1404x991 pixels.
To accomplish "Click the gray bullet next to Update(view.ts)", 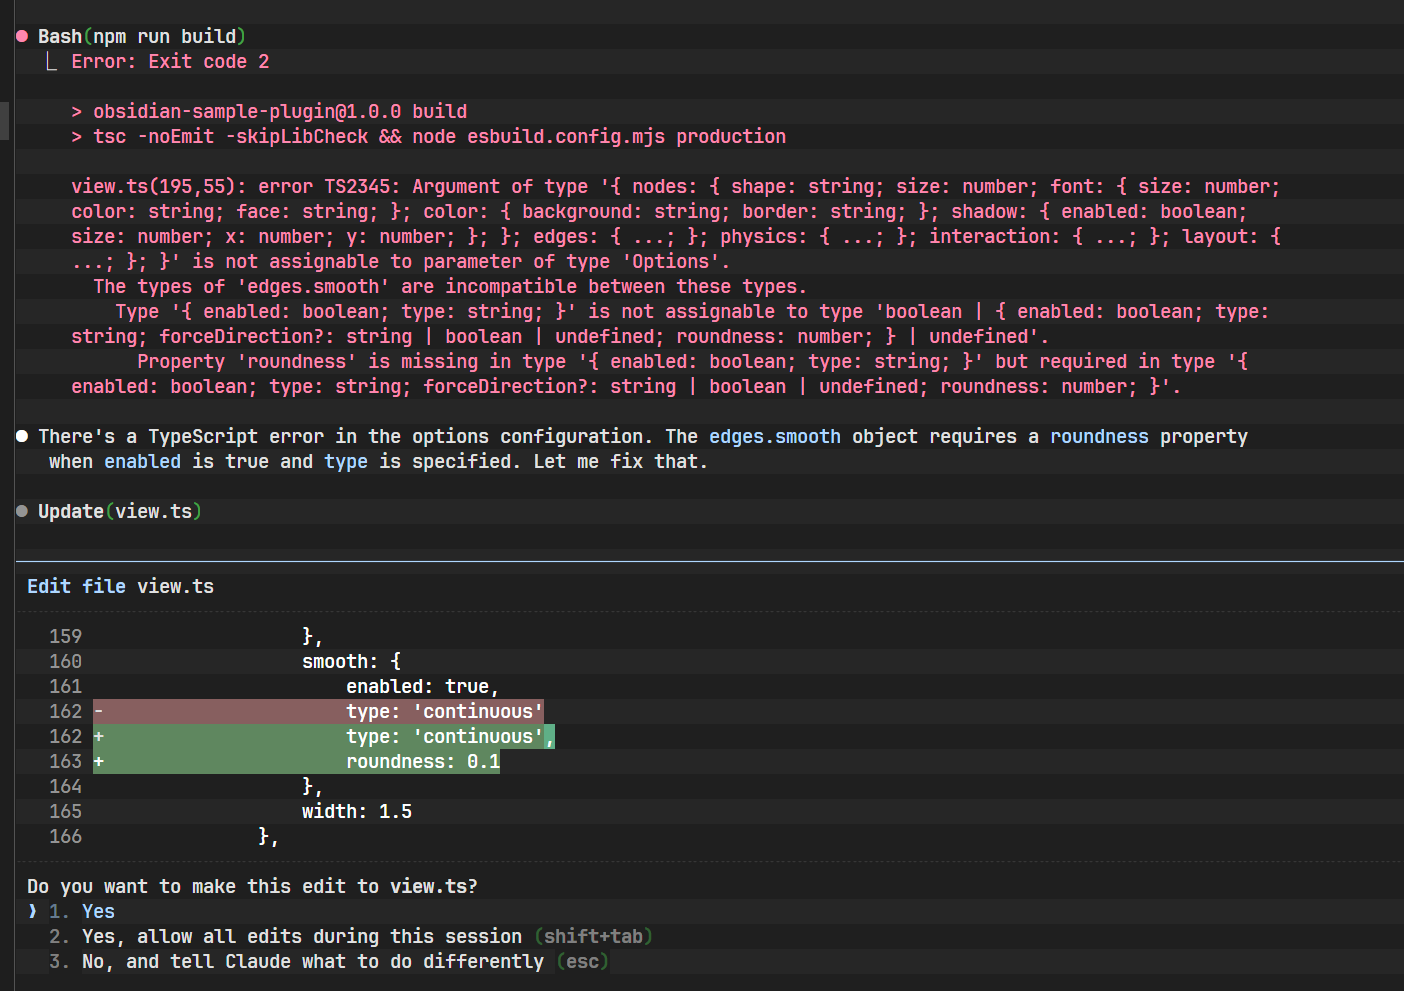I will click(x=22, y=512).
